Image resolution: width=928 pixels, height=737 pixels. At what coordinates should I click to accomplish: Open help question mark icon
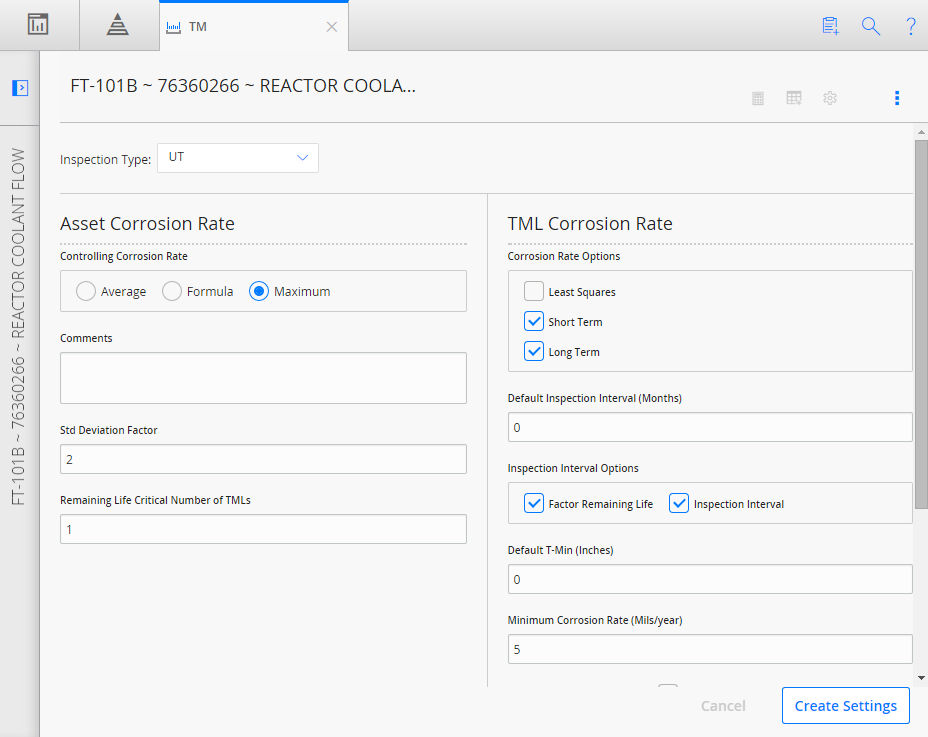point(911,26)
